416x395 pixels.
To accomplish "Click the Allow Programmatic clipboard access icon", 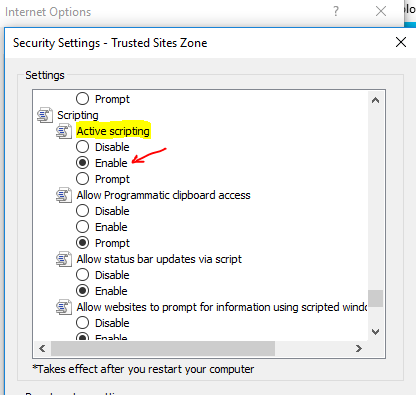I will pyautogui.click(x=64, y=195).
